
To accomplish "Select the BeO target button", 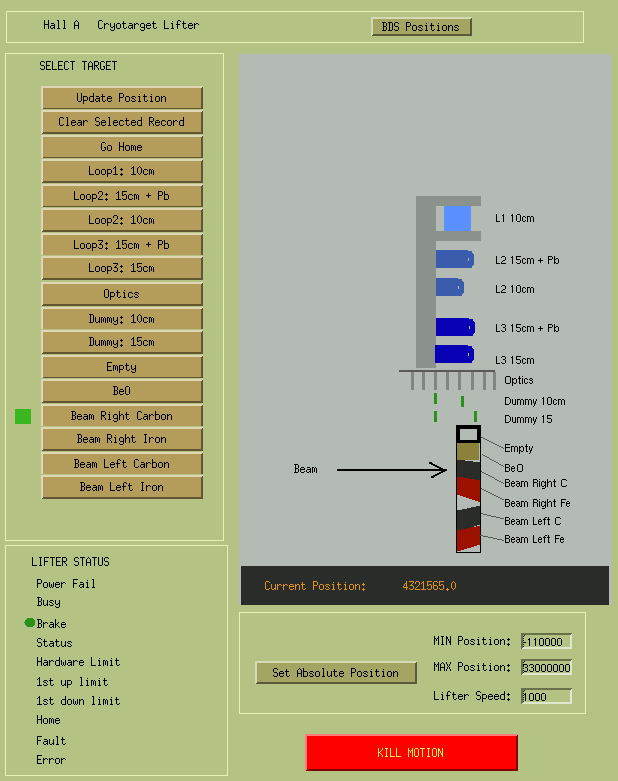I will (122, 391).
